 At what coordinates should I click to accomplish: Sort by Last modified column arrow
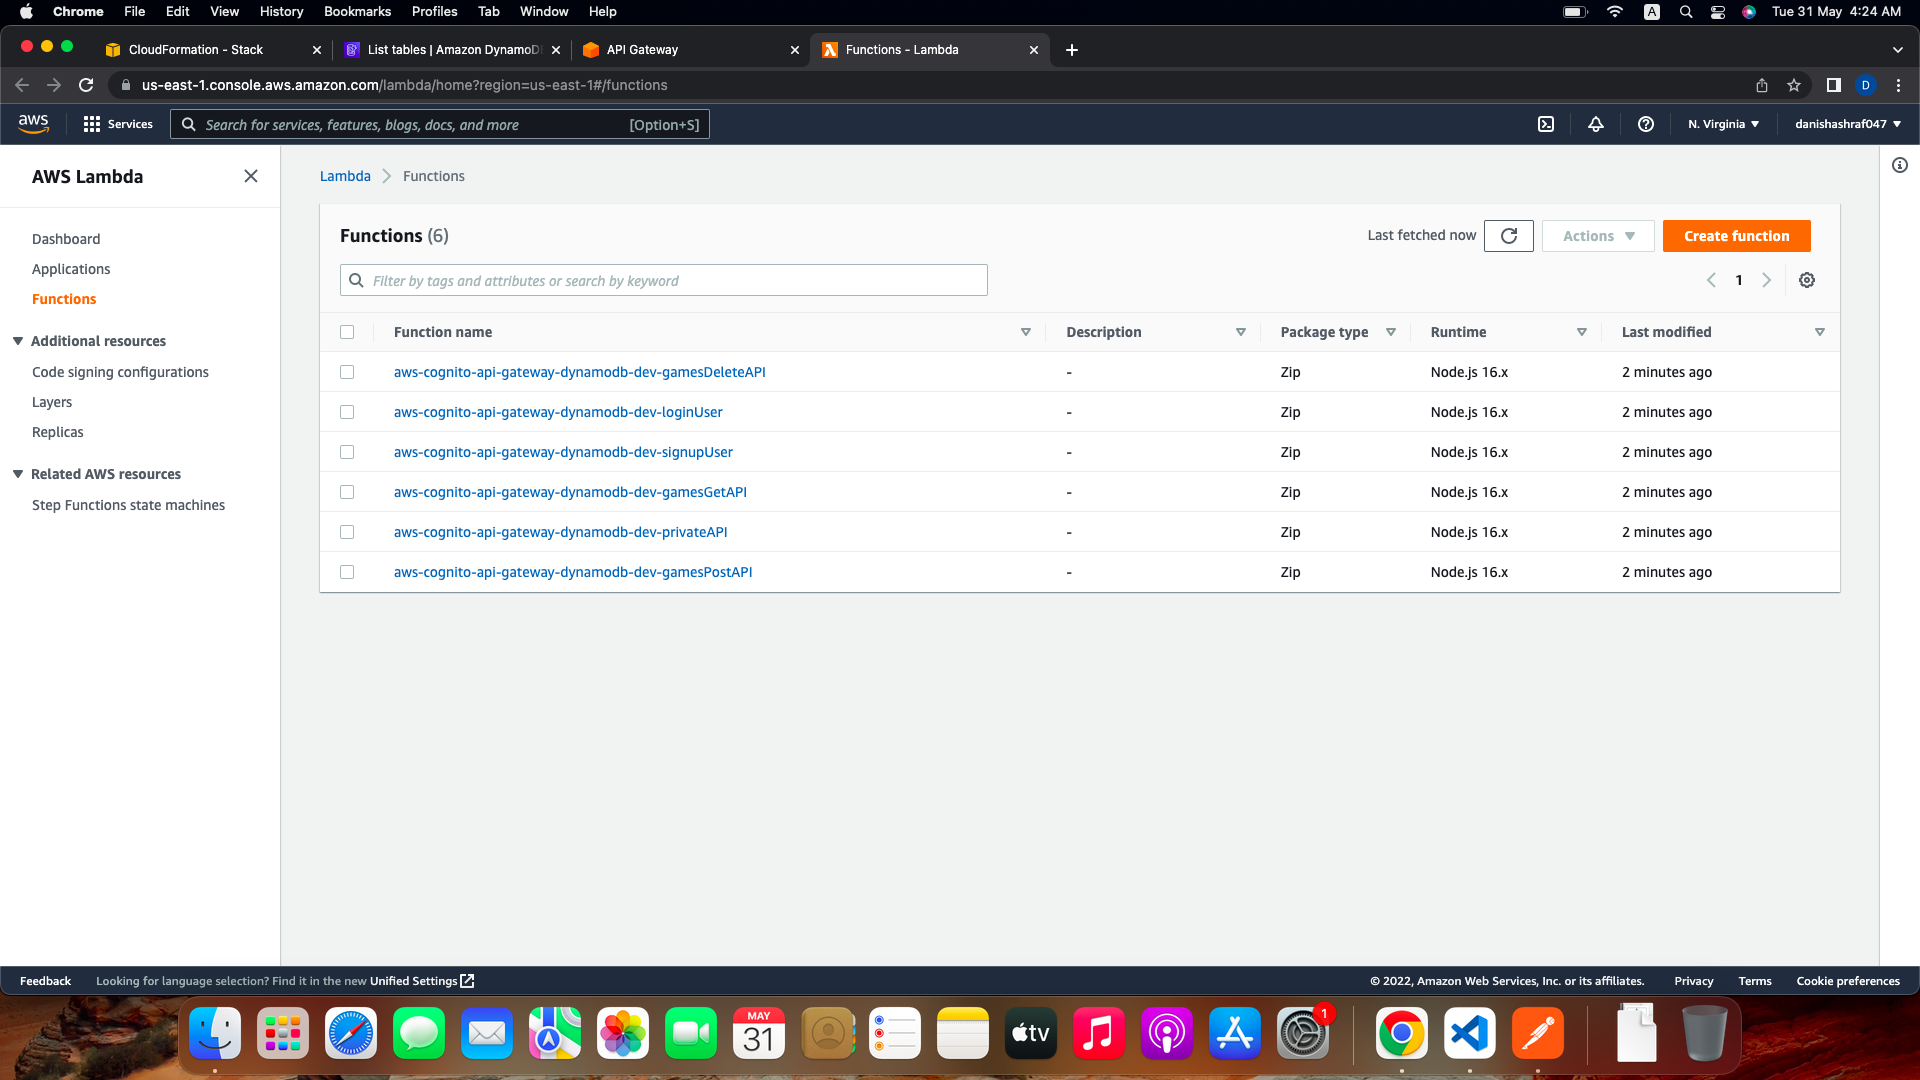1819,332
